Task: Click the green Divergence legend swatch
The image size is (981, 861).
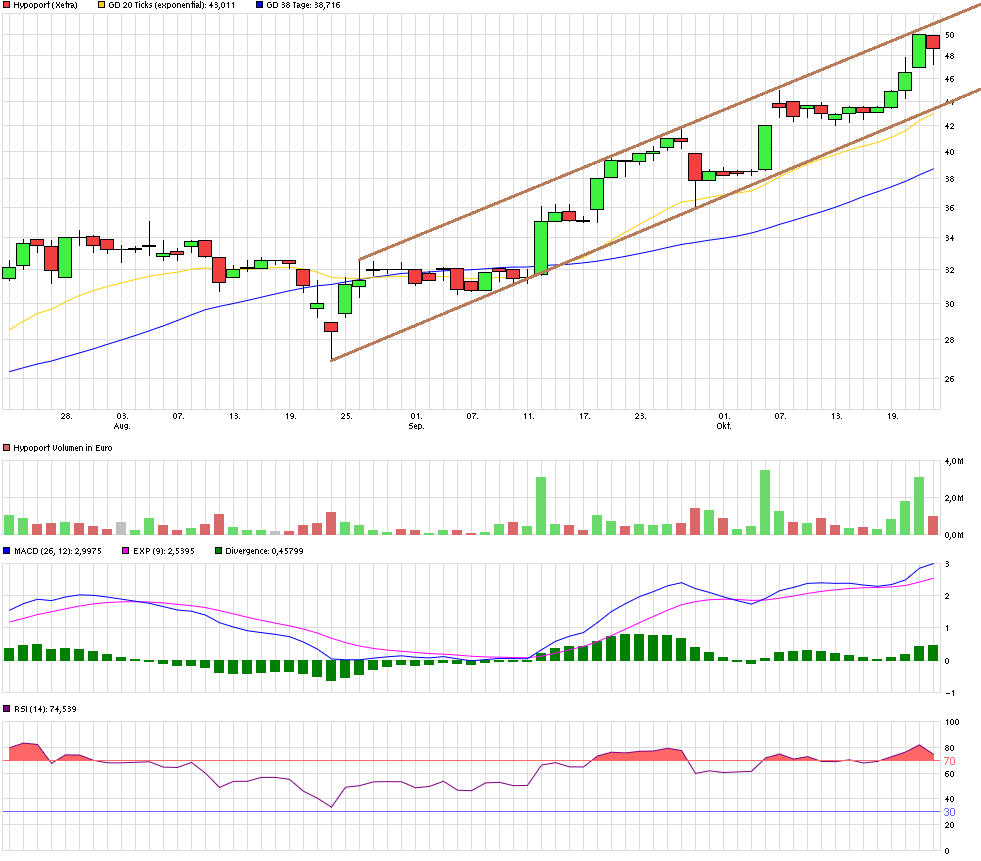Action: [218, 551]
